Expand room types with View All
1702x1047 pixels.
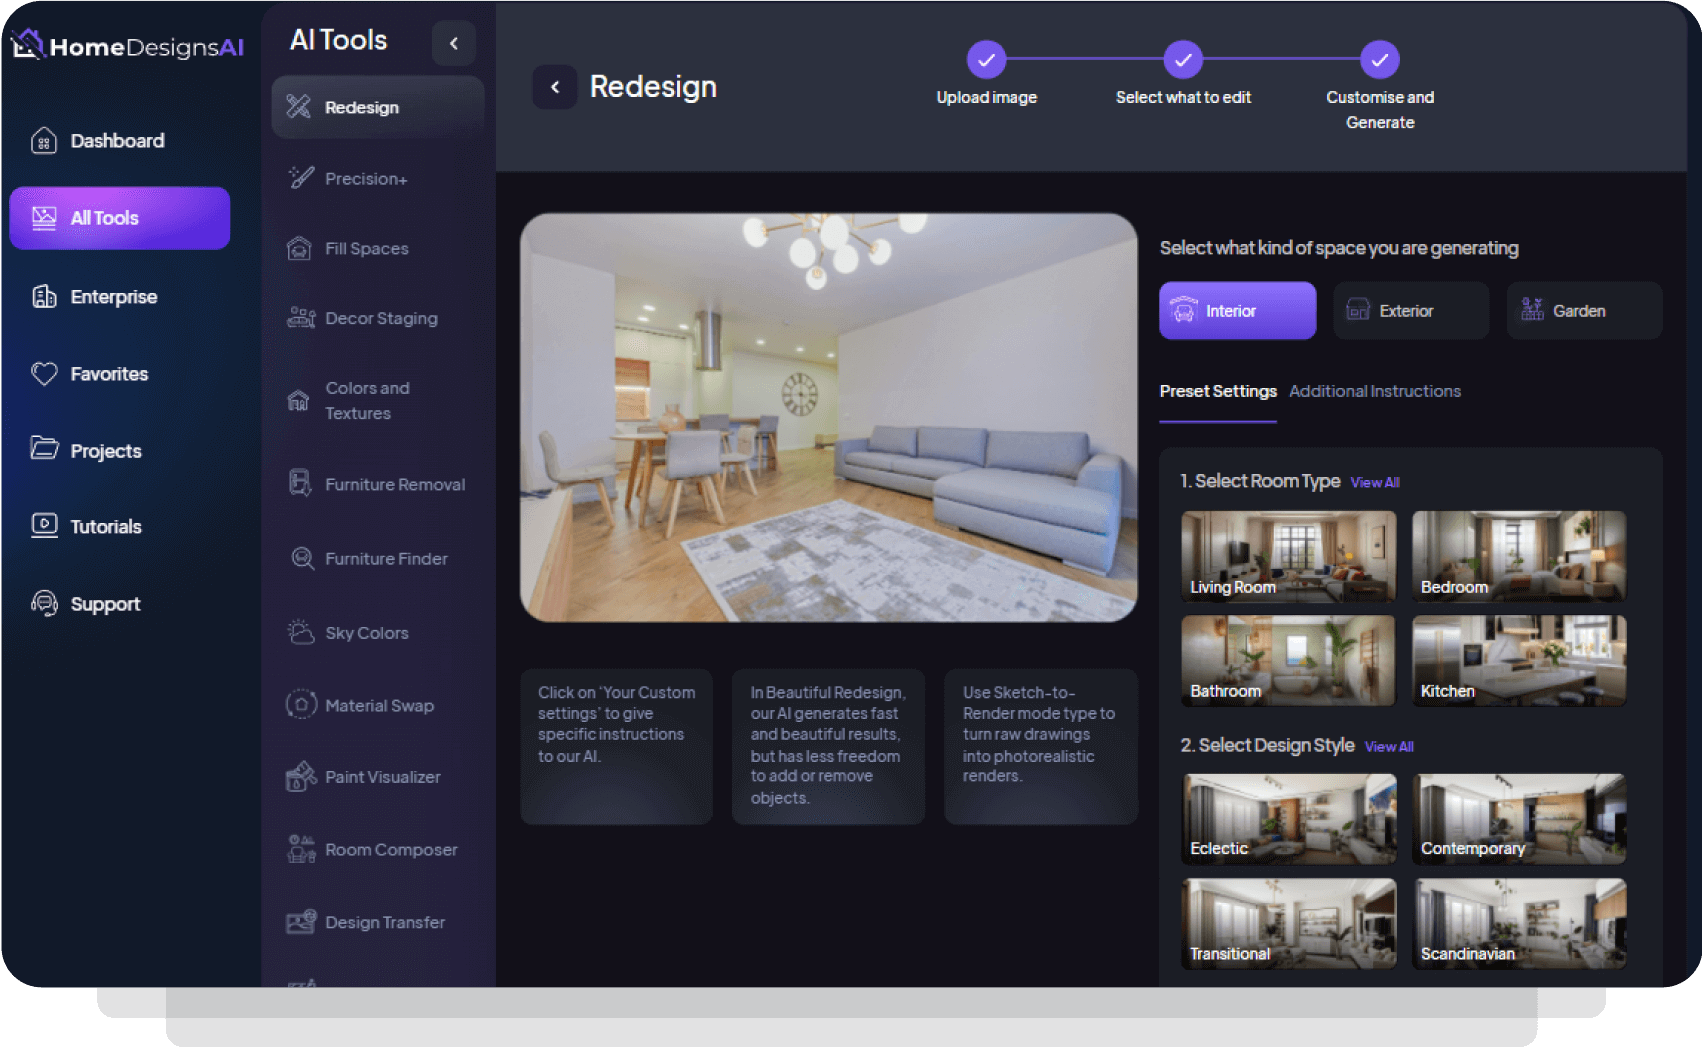(1374, 483)
